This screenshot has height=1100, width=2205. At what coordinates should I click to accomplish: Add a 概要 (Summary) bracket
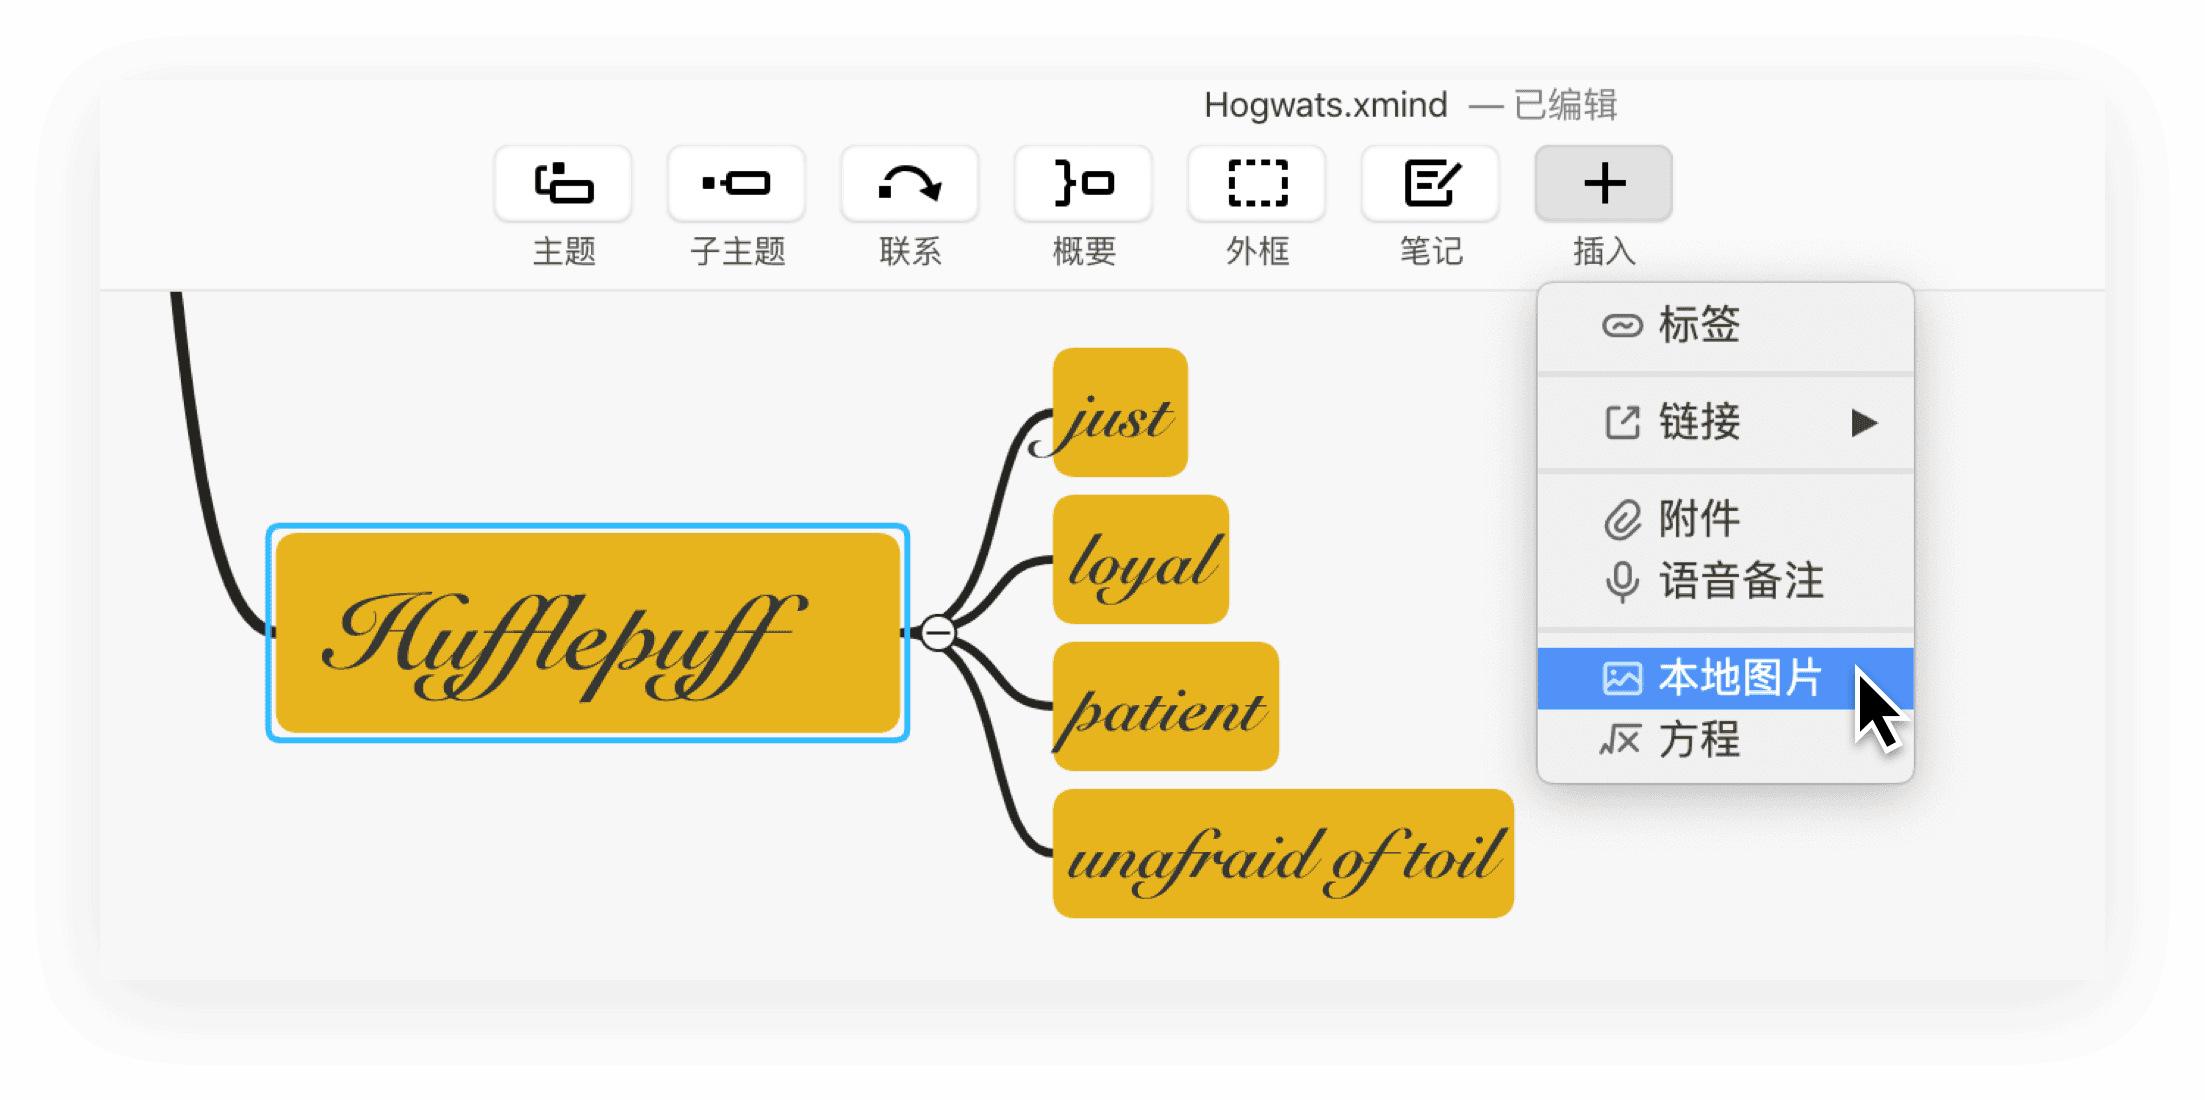coord(1083,184)
